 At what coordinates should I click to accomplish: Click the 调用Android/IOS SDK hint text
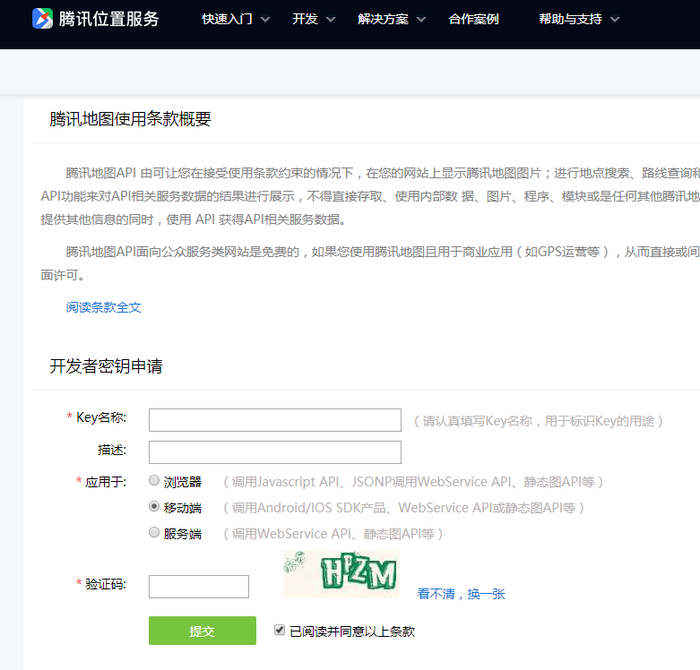(x=404, y=508)
